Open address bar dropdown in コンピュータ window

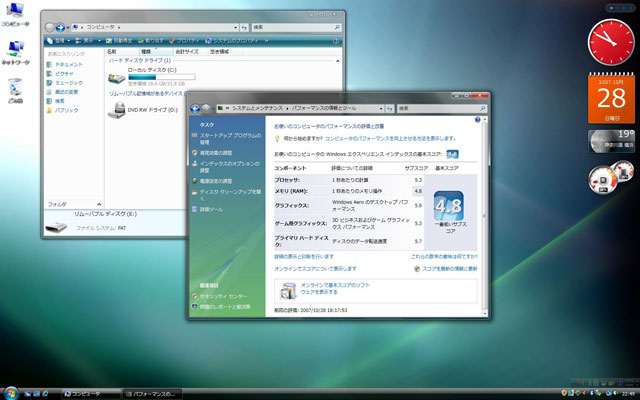(236, 27)
